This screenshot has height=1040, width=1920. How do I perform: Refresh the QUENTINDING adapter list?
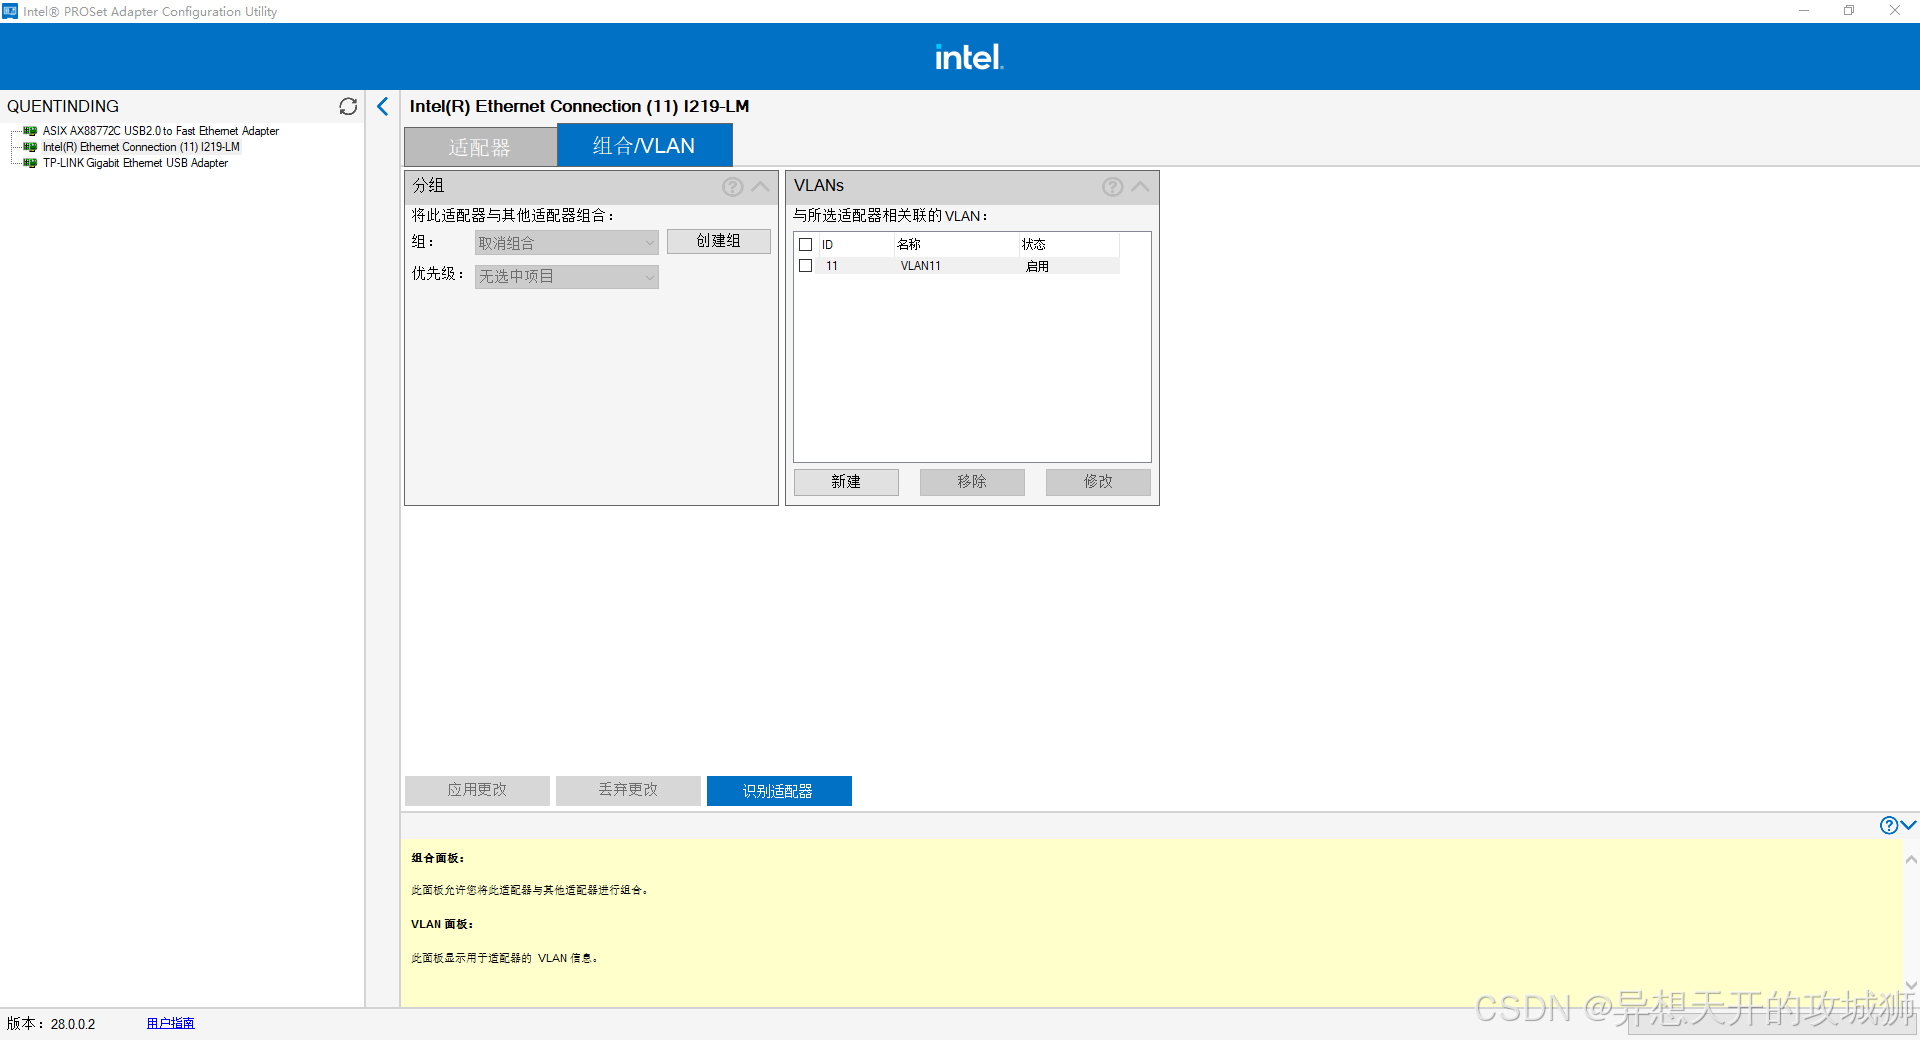[348, 106]
